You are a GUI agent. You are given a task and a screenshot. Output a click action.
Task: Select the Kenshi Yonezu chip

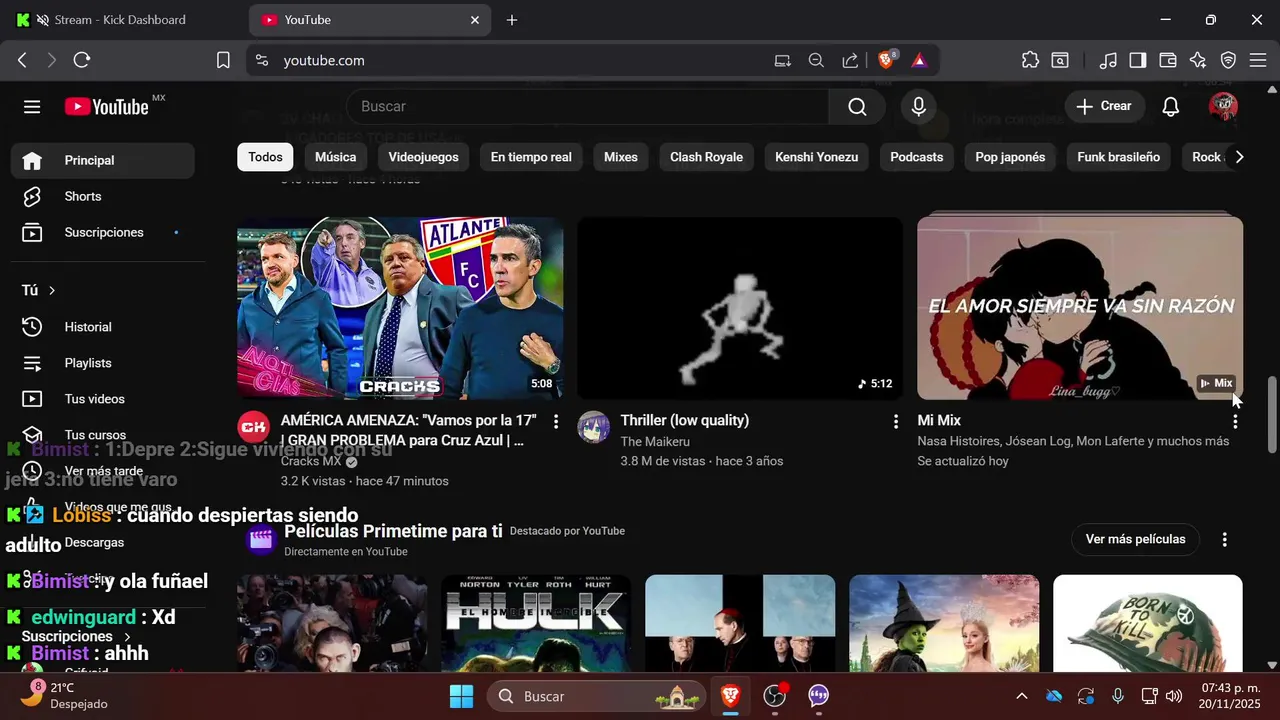coord(816,157)
